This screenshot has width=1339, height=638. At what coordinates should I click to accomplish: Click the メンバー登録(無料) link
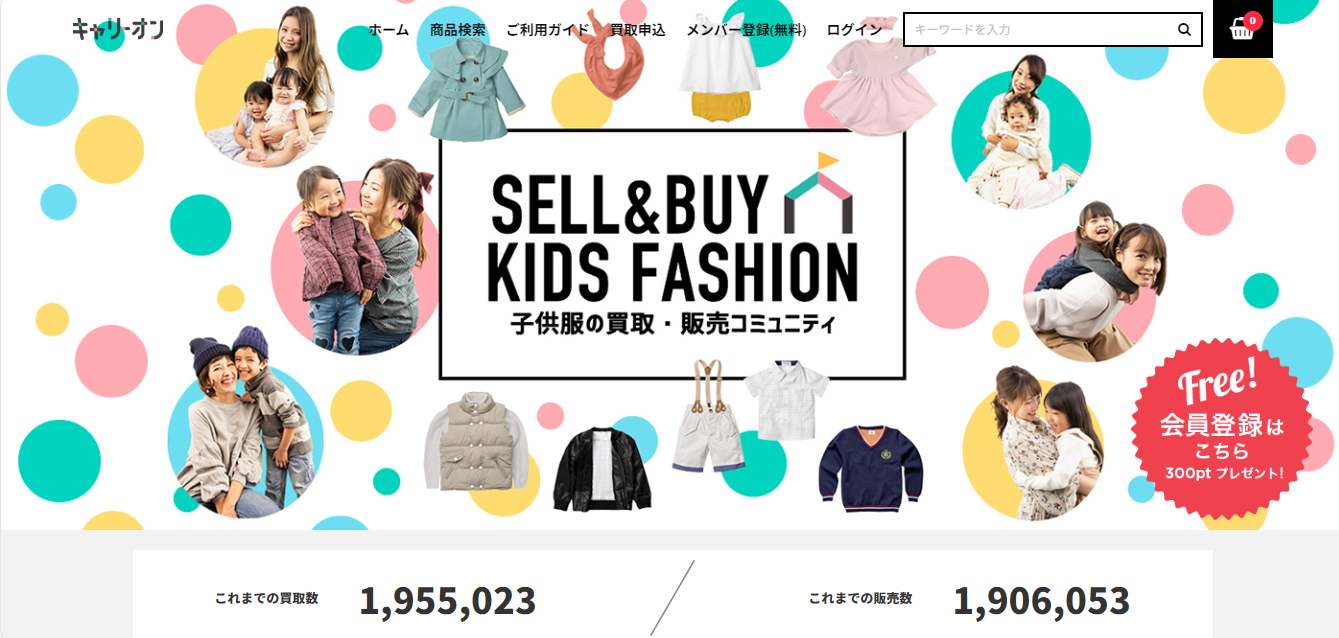click(746, 30)
